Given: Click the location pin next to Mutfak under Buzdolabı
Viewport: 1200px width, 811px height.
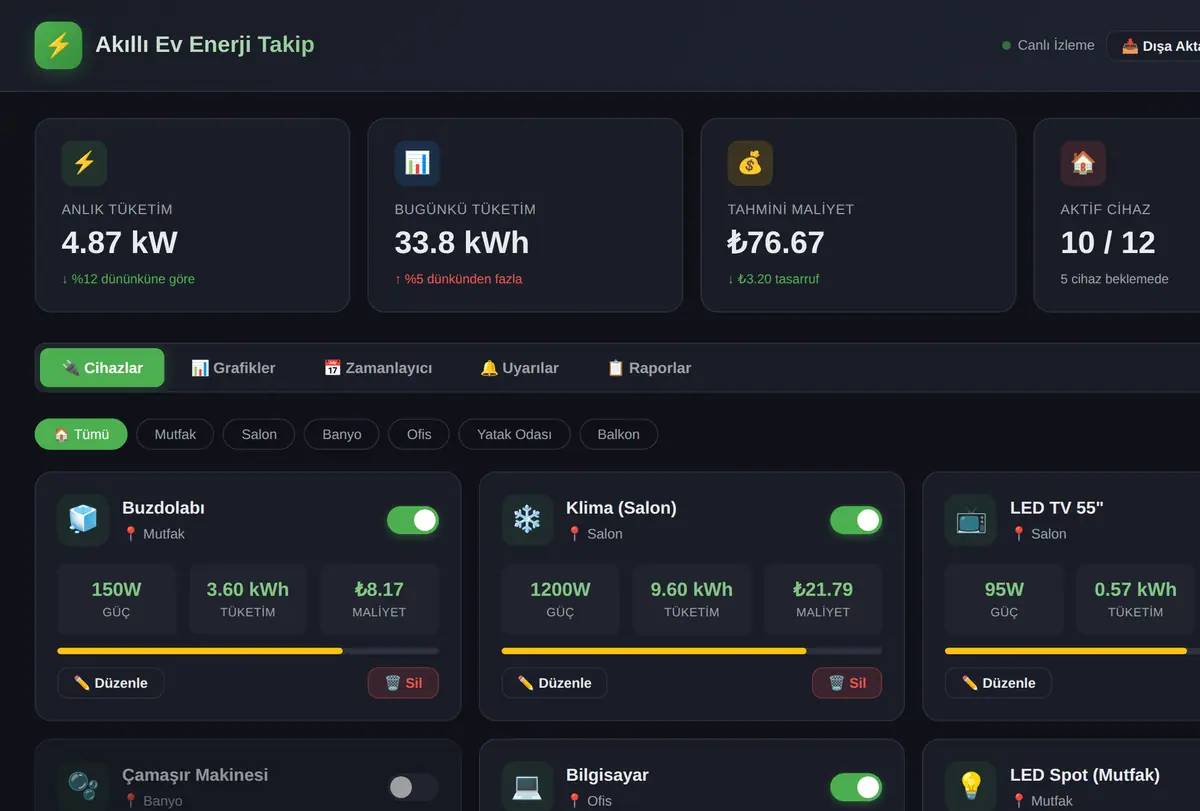Looking at the screenshot, I should pos(130,534).
